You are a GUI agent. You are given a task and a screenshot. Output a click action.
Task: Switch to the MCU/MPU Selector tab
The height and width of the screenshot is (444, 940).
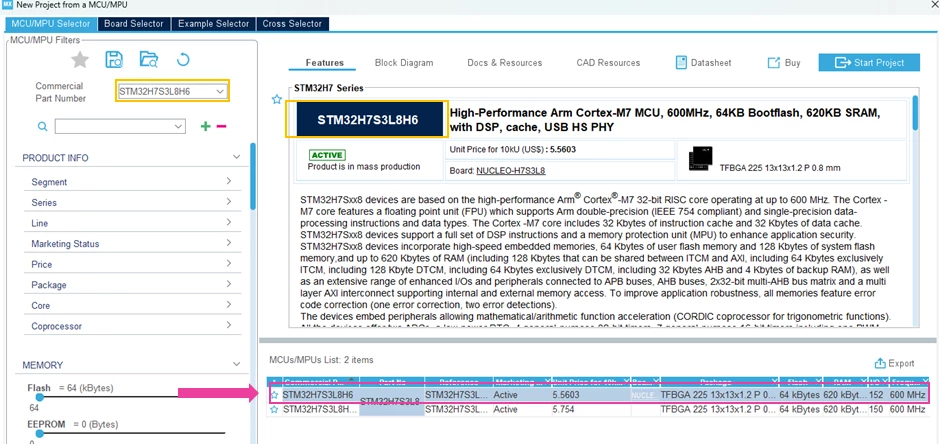click(50, 24)
